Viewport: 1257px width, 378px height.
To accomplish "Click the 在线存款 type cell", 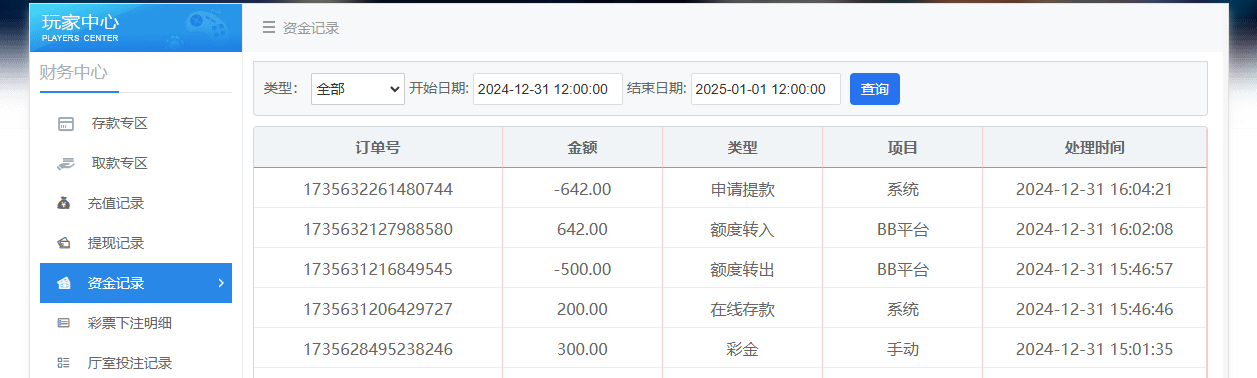I will point(742,309).
